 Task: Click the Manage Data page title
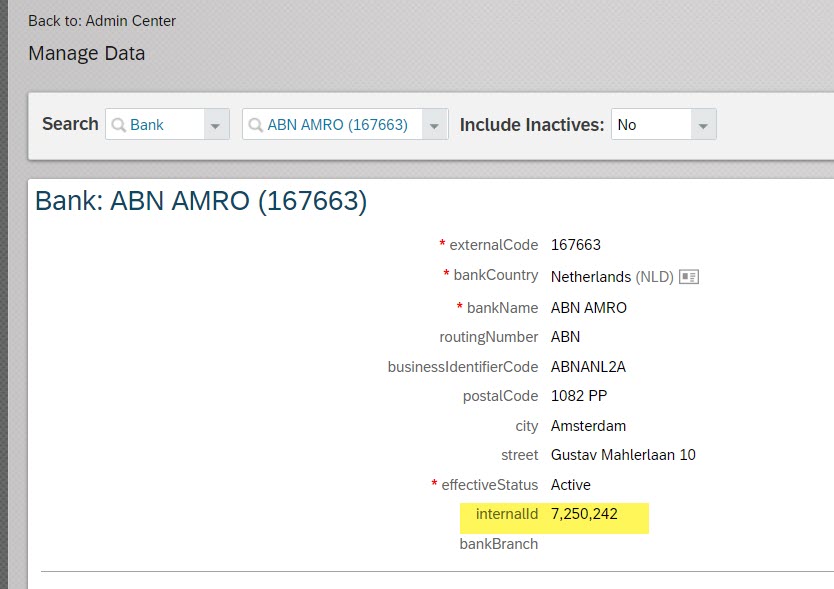[x=87, y=53]
